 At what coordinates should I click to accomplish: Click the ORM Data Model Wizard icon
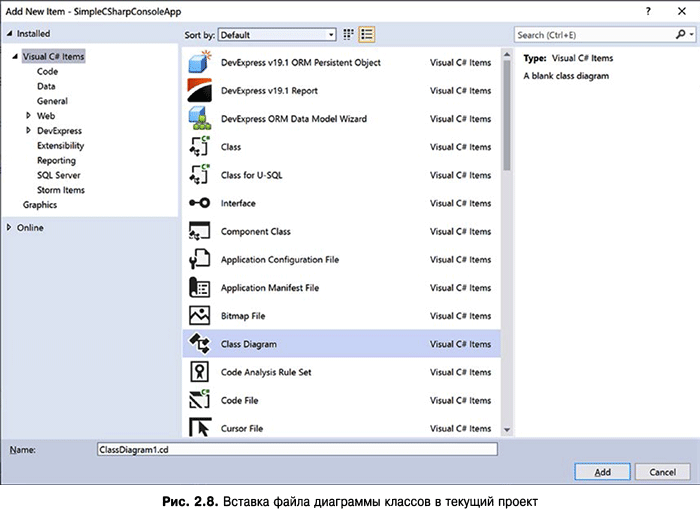click(198, 118)
